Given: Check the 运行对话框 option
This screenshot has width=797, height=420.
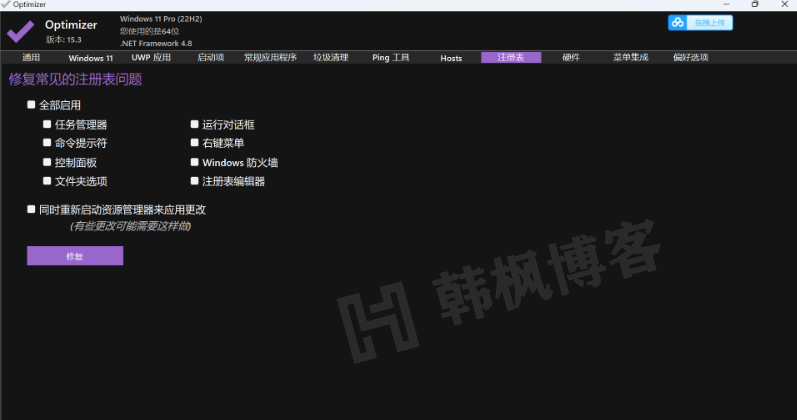Looking at the screenshot, I should (194, 124).
